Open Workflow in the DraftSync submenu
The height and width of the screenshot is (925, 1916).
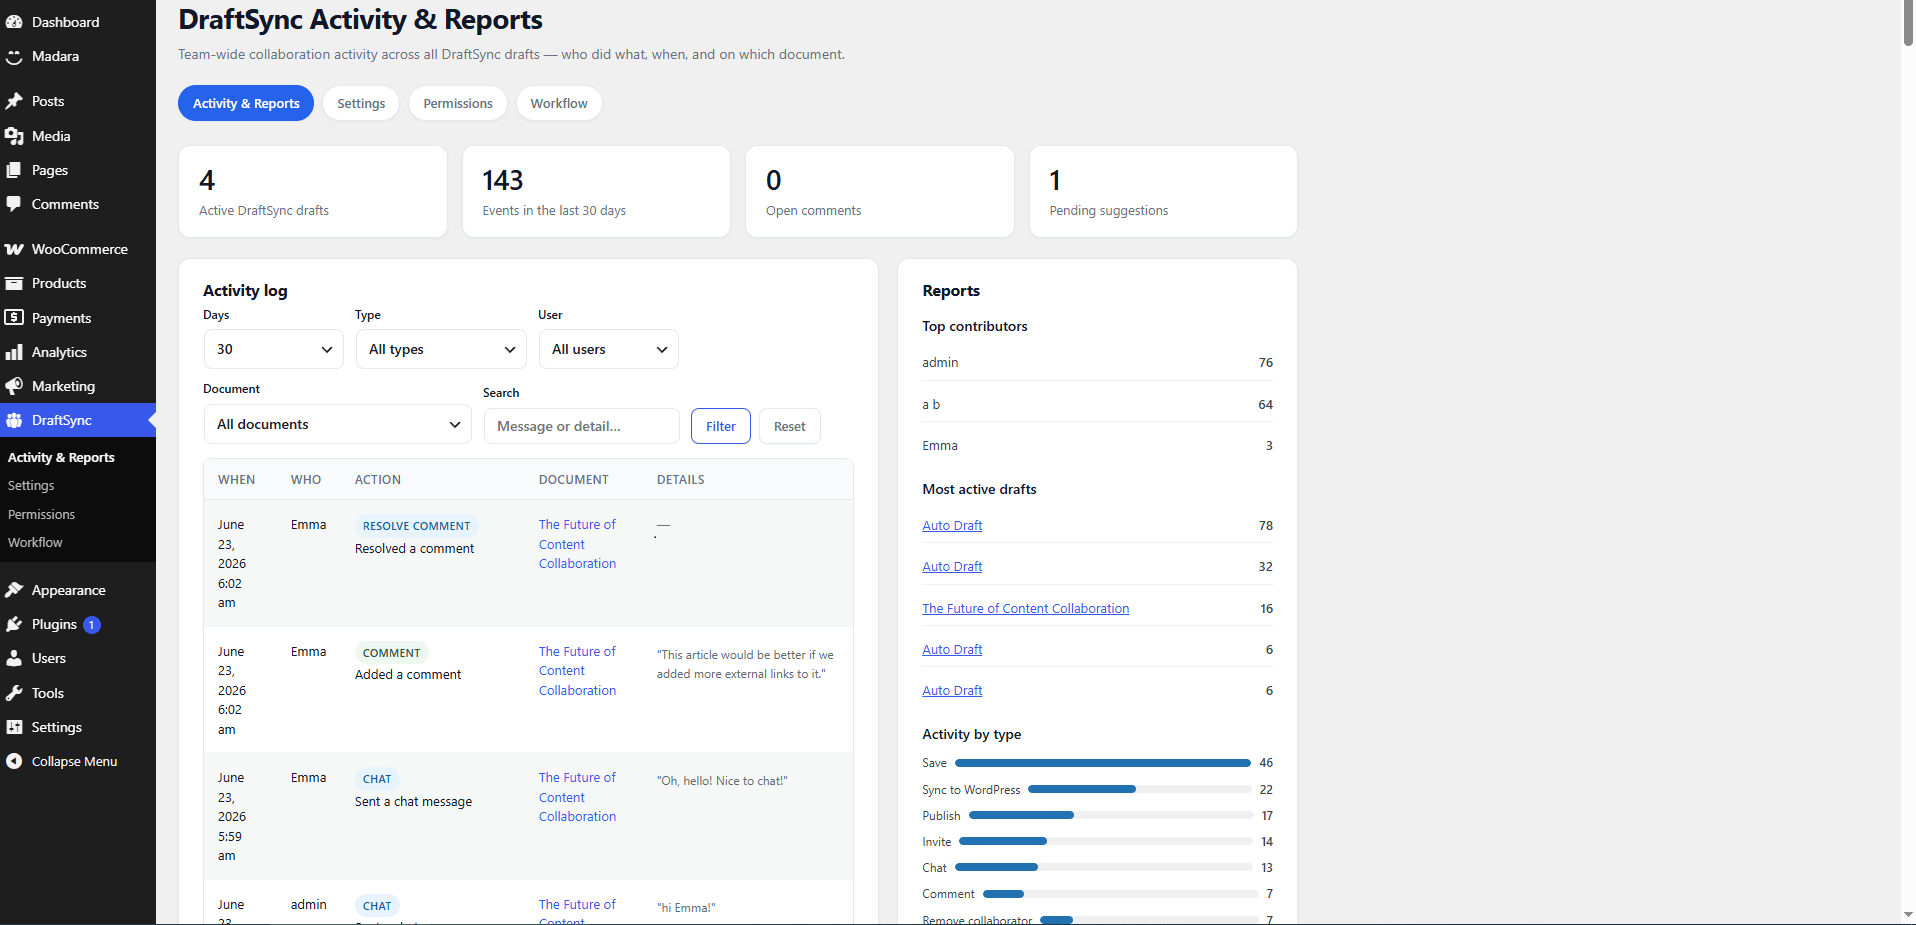tap(35, 542)
